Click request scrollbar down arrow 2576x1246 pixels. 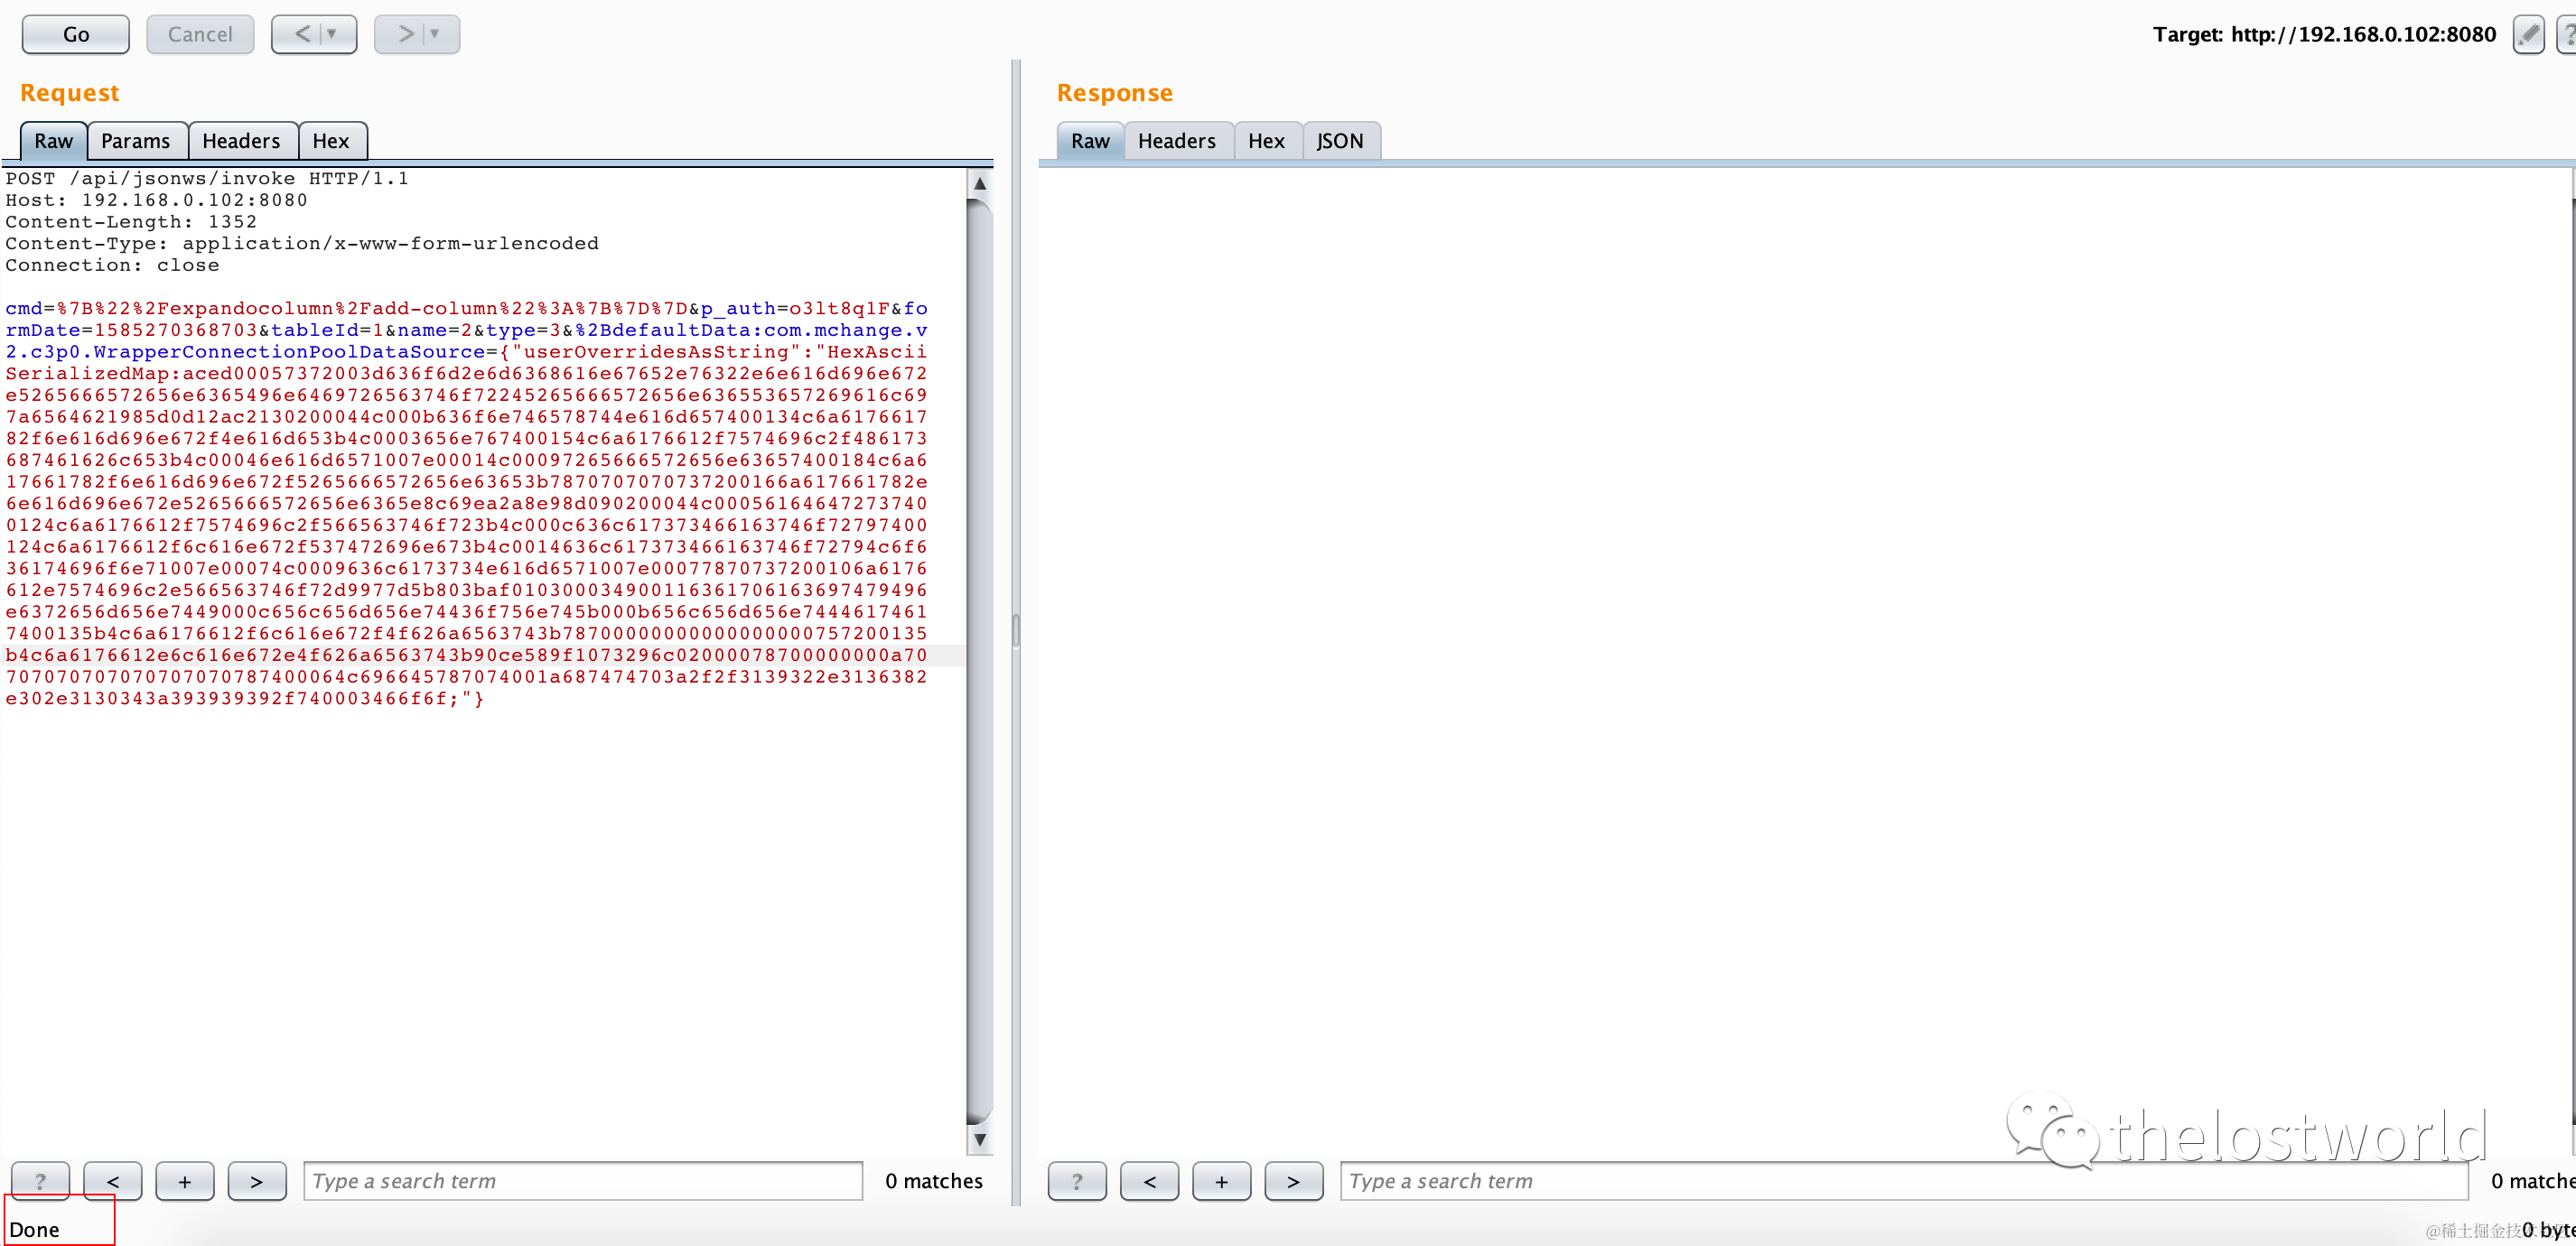pyautogui.click(x=980, y=1139)
